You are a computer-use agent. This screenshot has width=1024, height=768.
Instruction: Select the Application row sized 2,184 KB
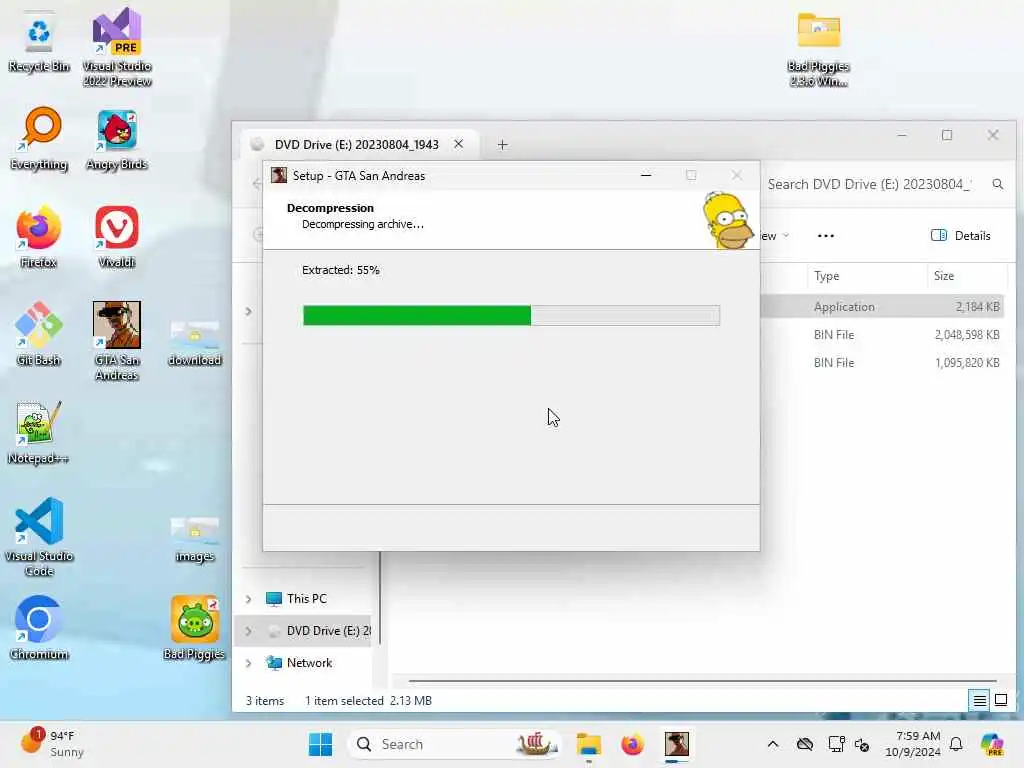click(x=884, y=307)
